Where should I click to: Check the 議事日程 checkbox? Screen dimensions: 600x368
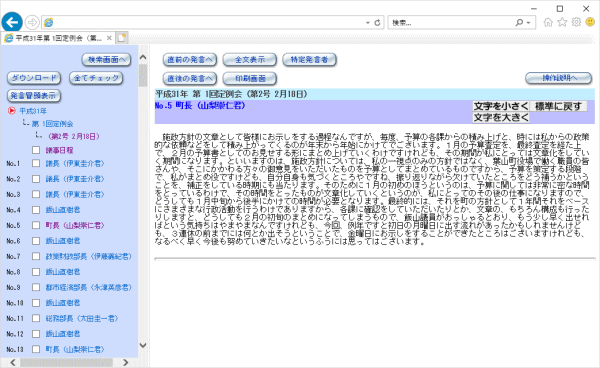[36, 150]
